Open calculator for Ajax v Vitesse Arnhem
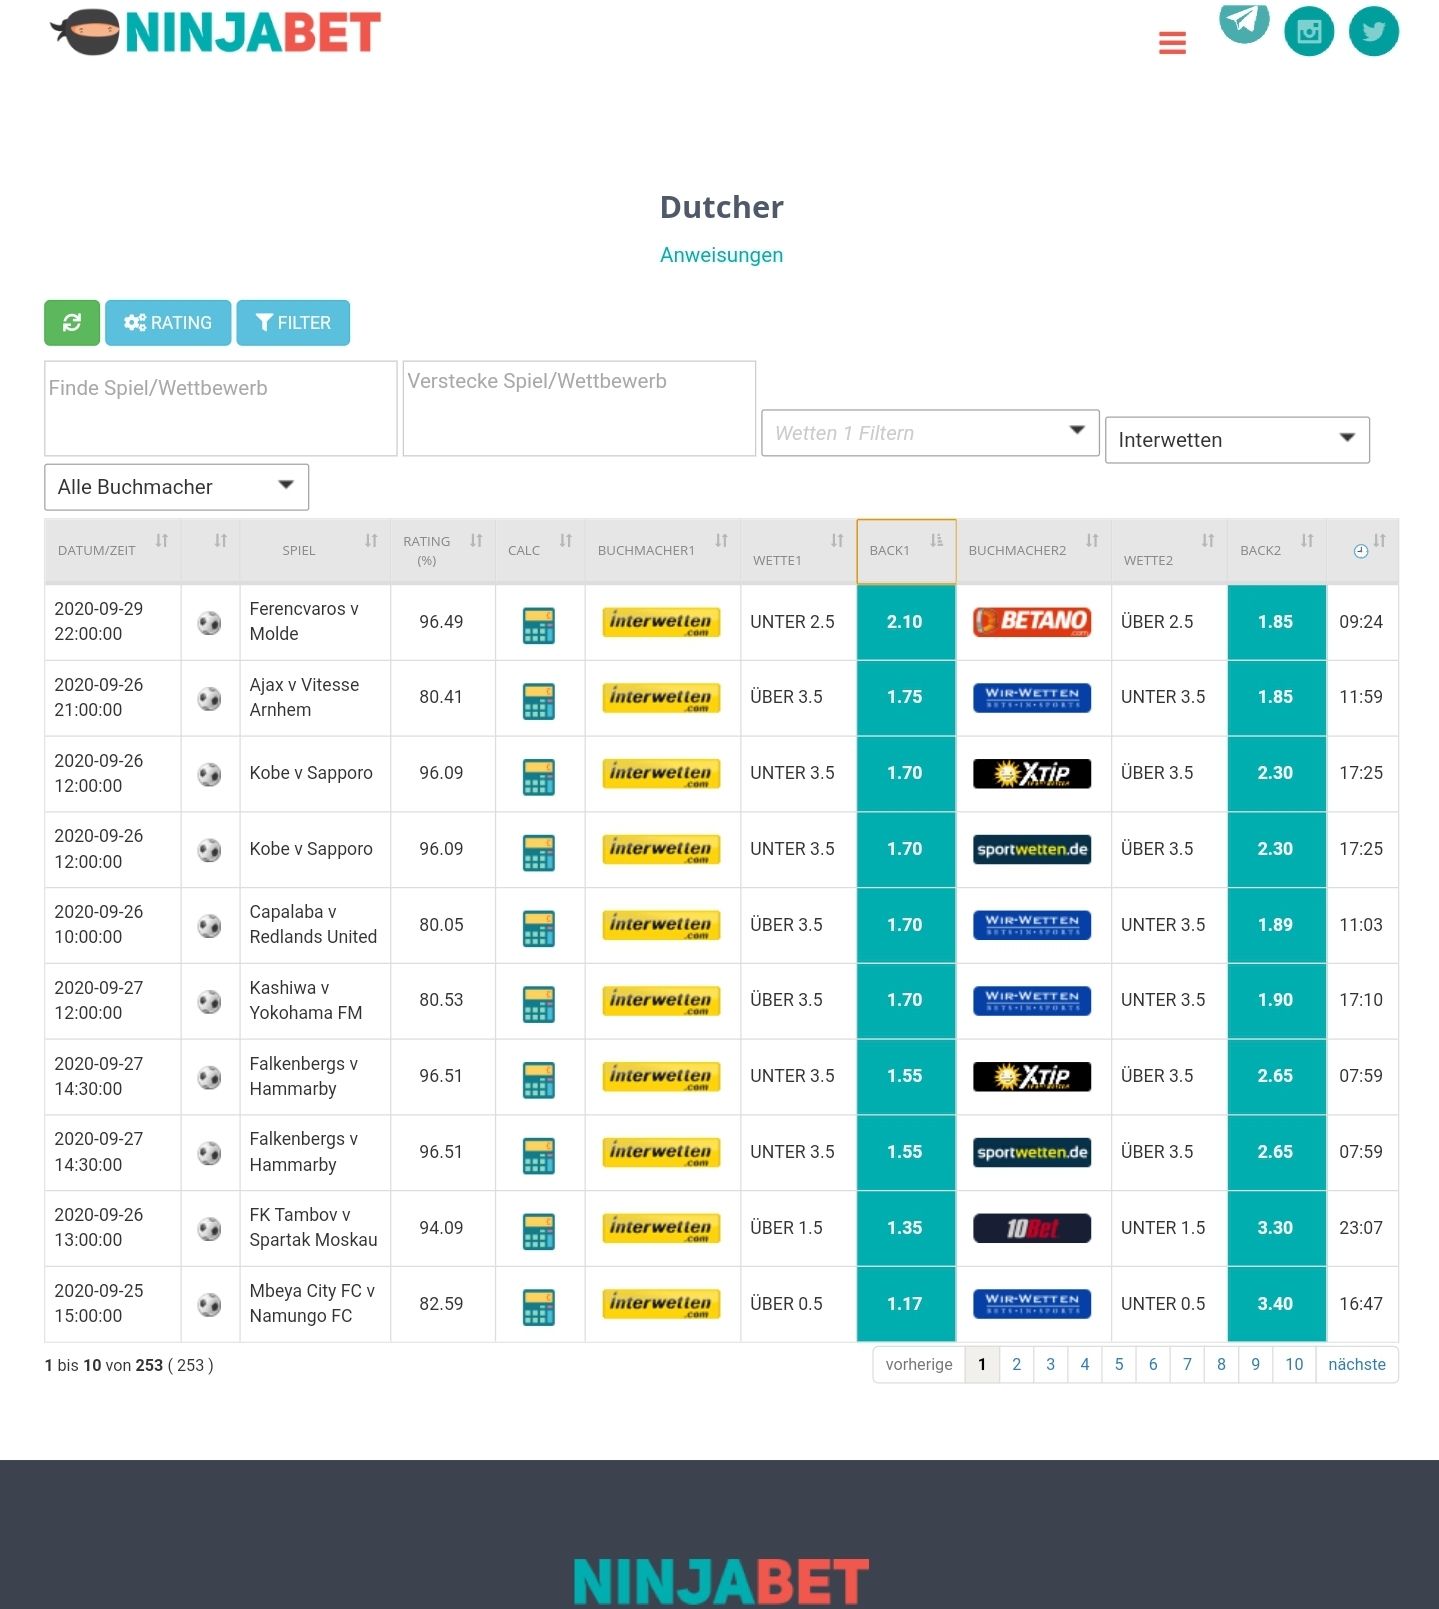The width and height of the screenshot is (1439, 1609). click(539, 702)
